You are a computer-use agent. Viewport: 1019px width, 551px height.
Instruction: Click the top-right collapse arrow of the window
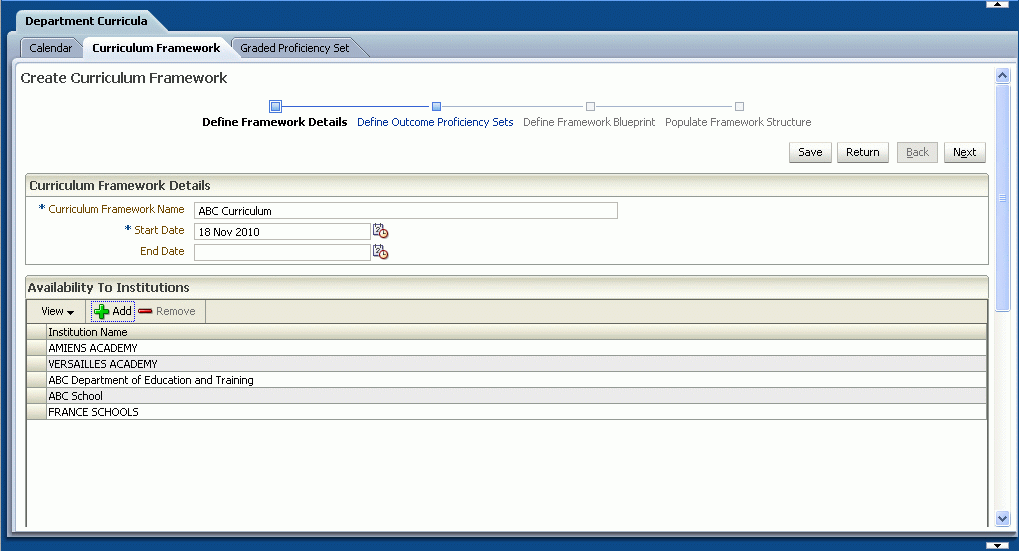click(x=998, y=4)
